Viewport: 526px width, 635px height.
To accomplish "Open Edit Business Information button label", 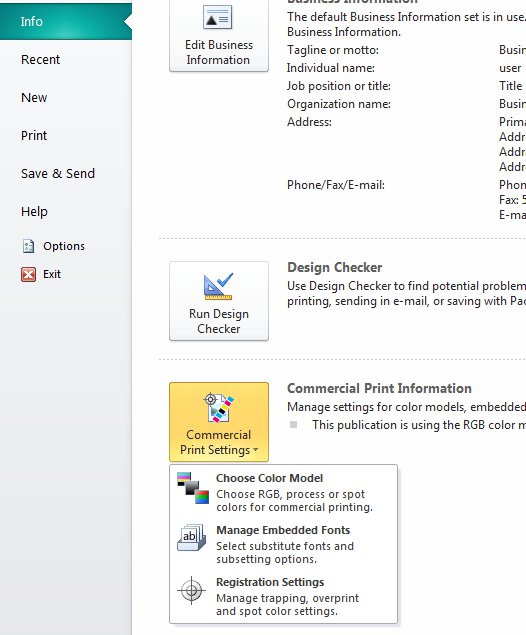I will pyautogui.click(x=219, y=52).
